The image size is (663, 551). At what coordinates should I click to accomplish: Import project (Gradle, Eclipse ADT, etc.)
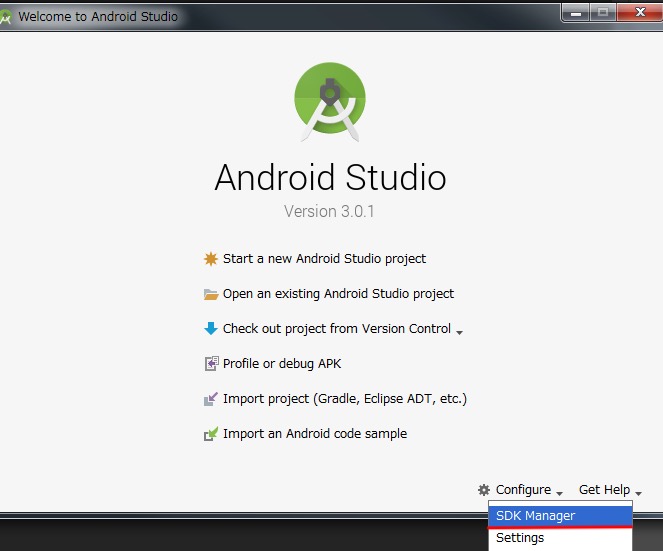click(x=345, y=399)
